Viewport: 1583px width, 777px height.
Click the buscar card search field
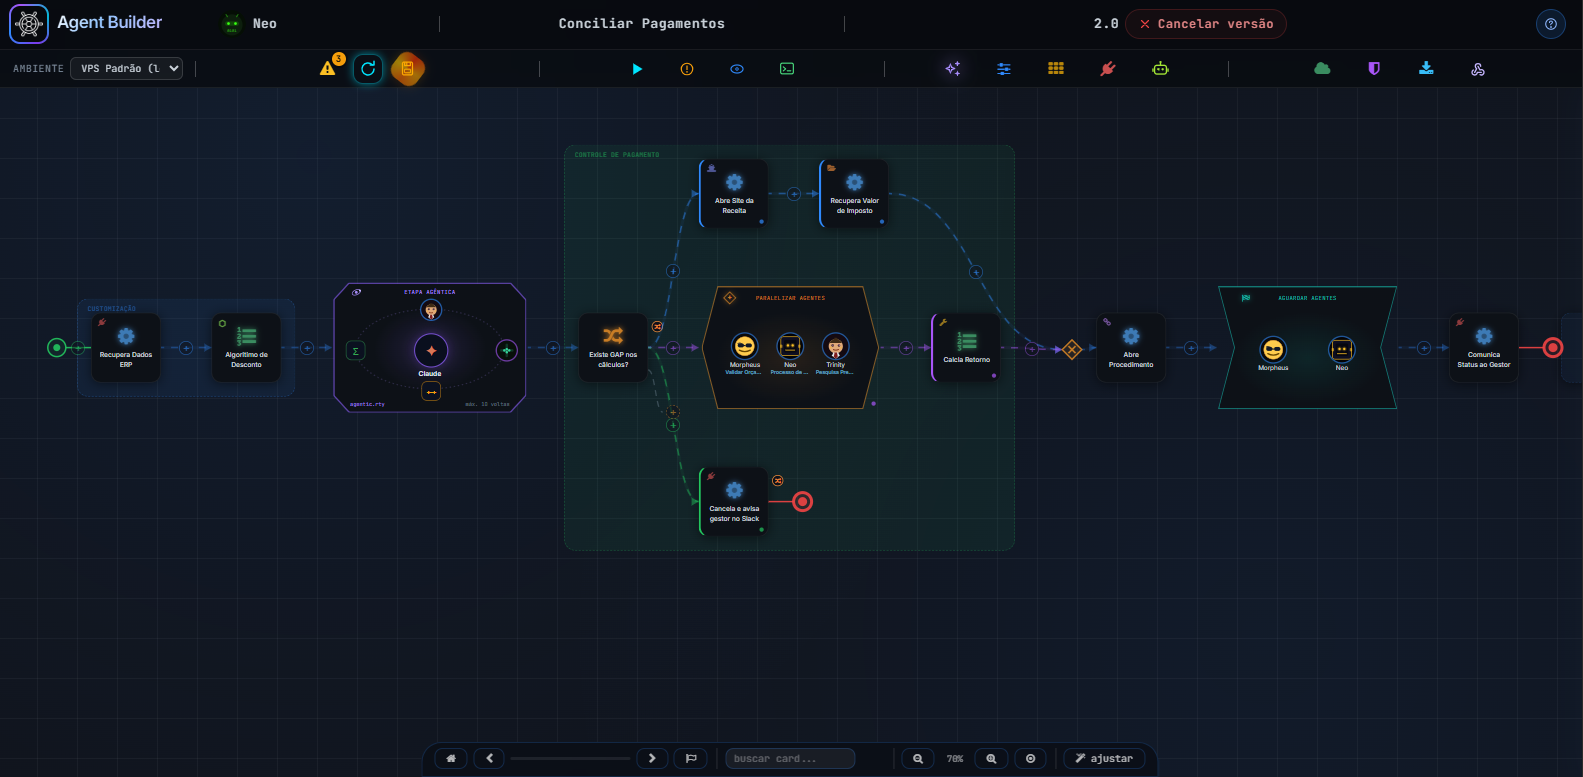tap(790, 758)
